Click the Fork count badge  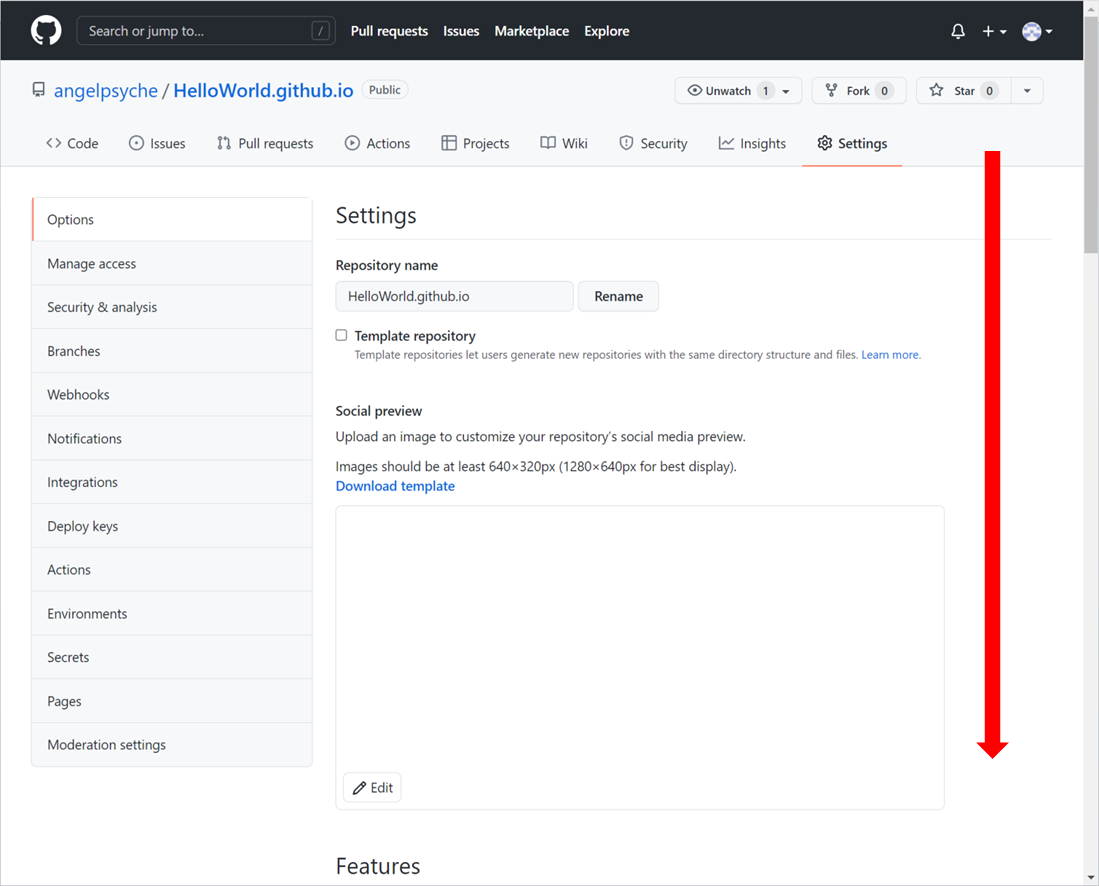(885, 90)
